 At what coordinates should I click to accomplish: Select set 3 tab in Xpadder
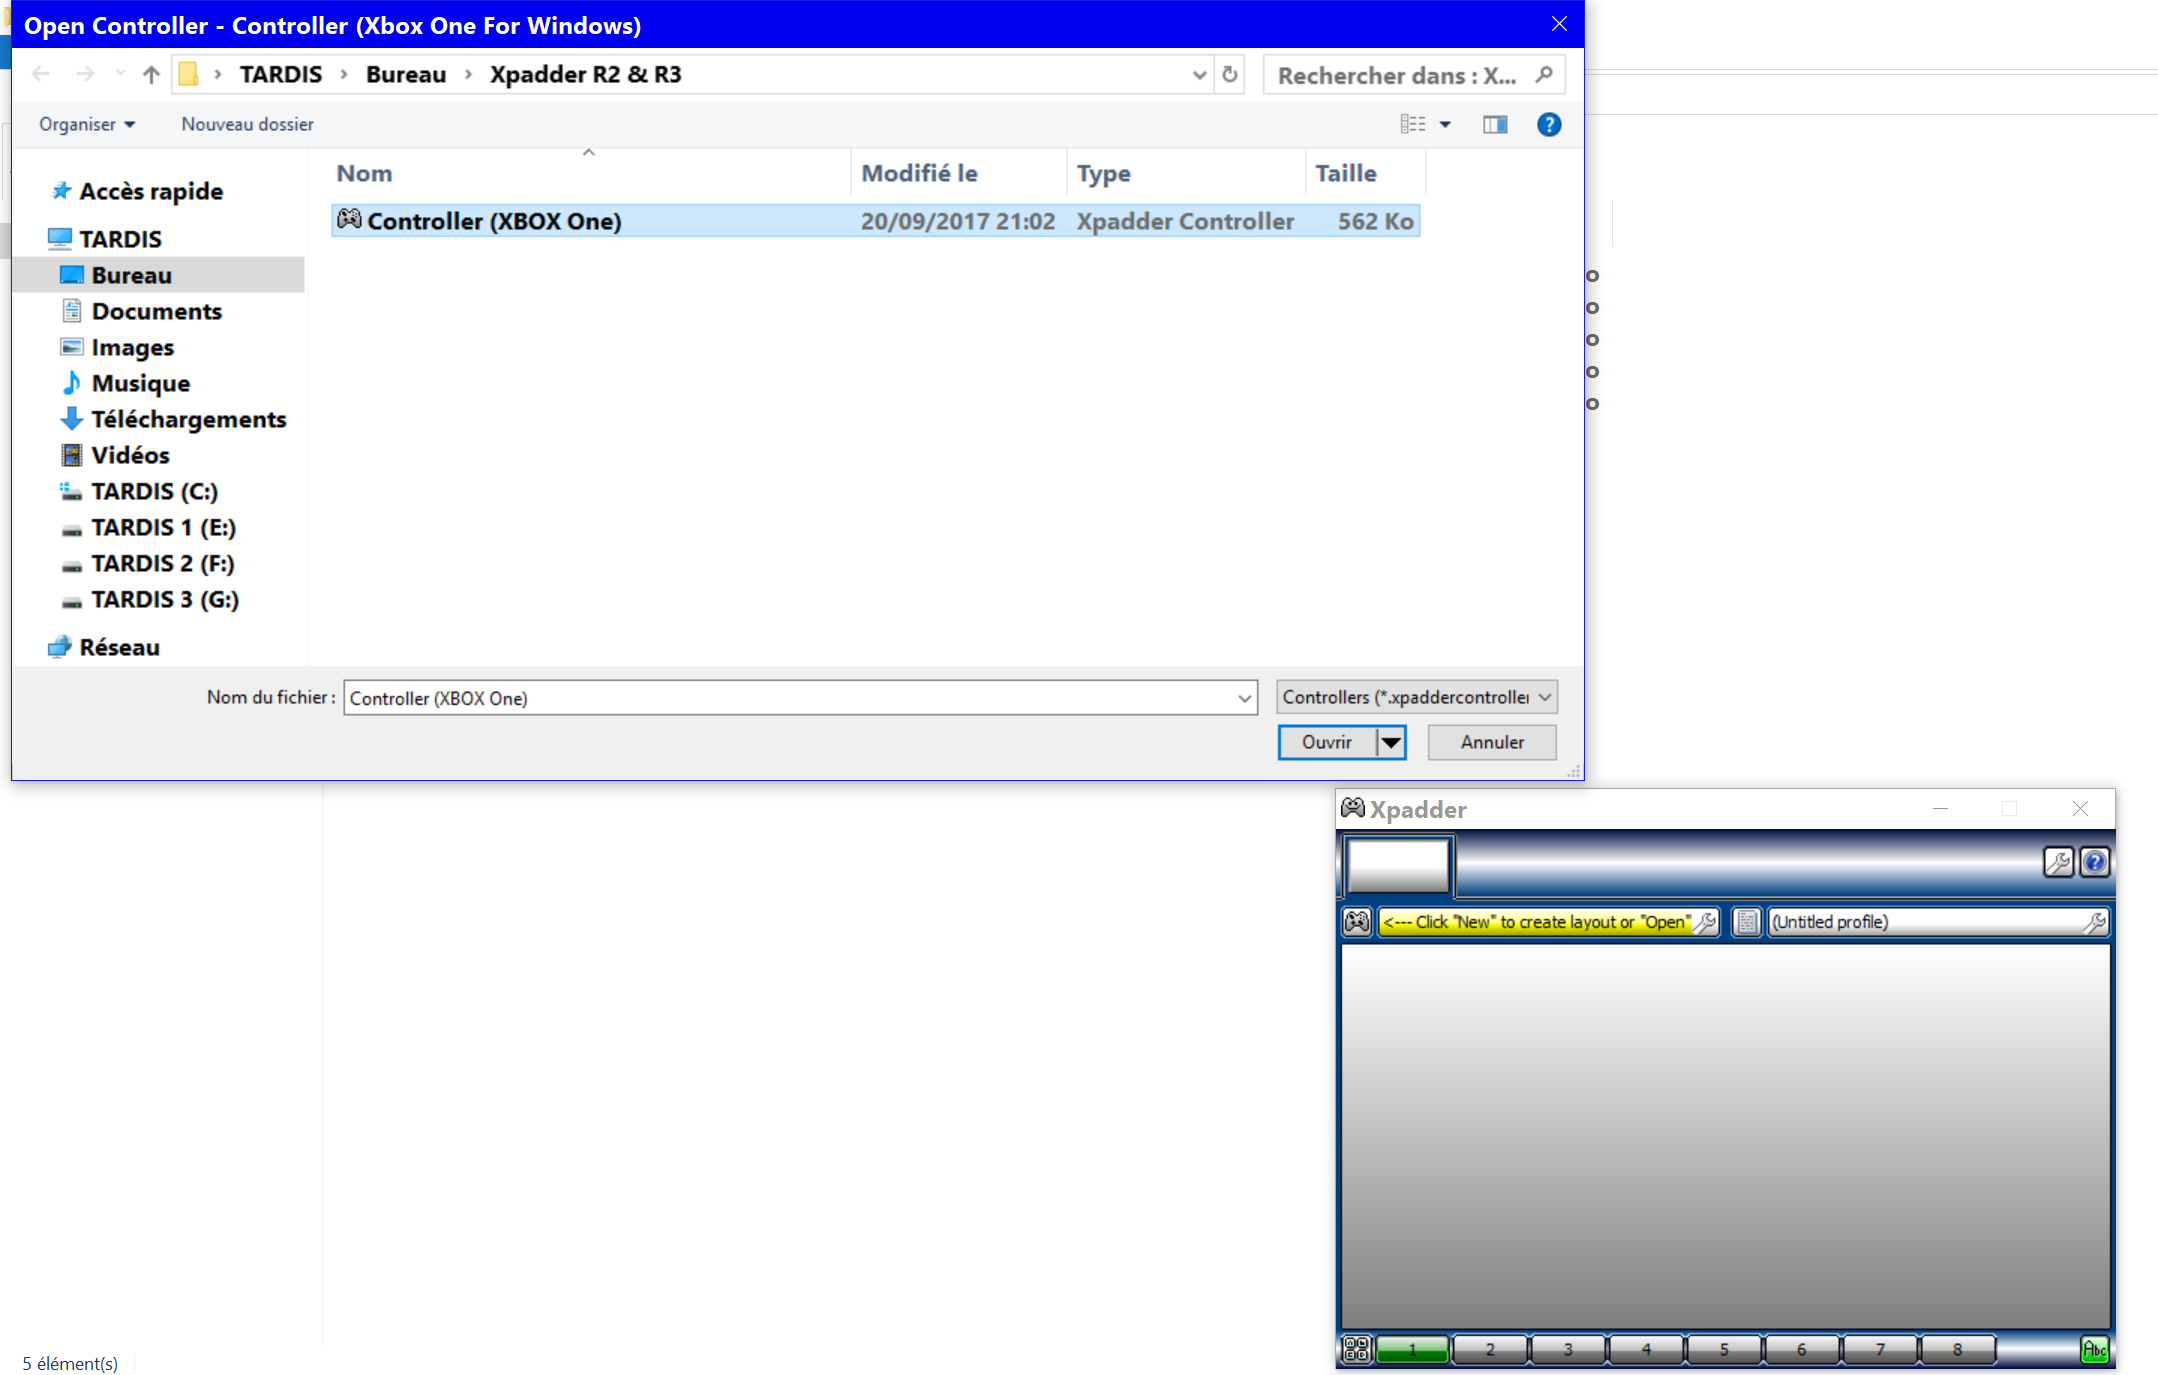click(1568, 1349)
